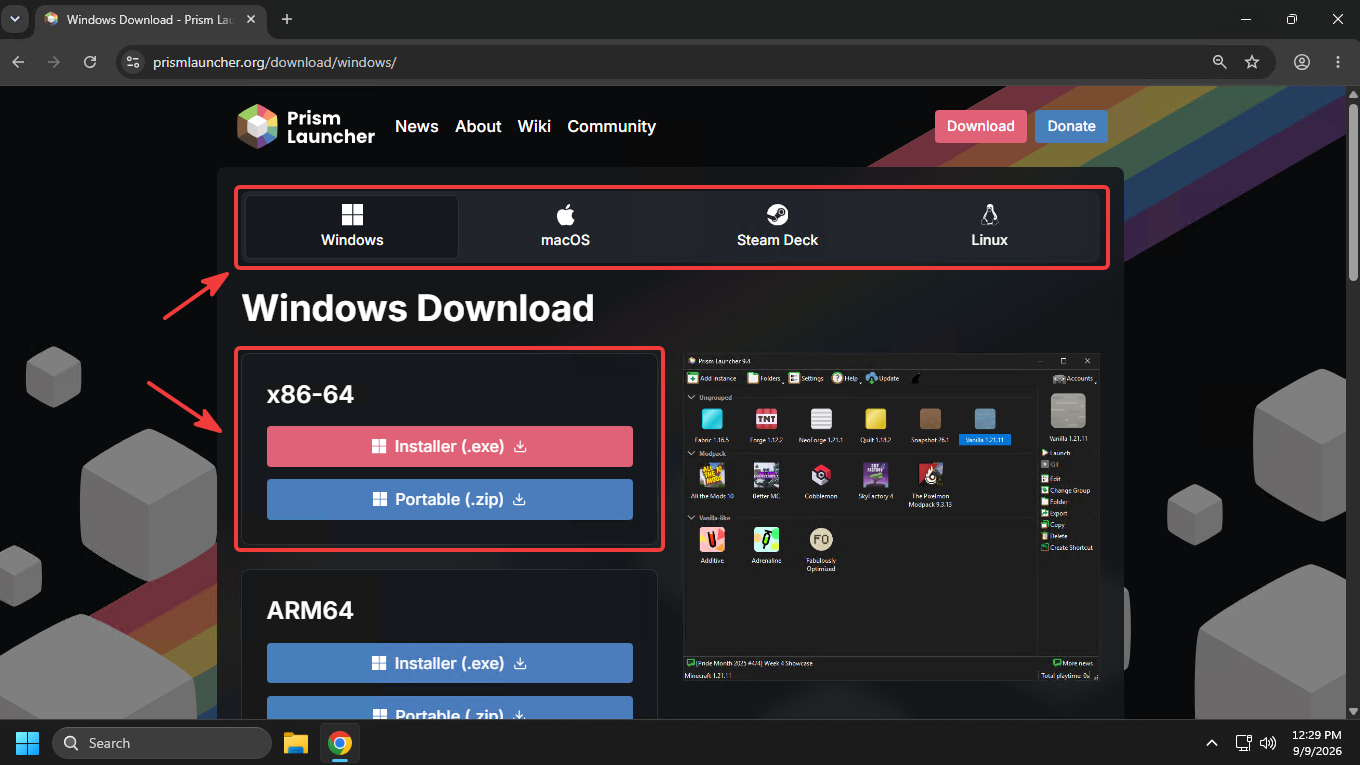
Task: Download the x86-64 Installer (.exe)
Action: tap(450, 446)
